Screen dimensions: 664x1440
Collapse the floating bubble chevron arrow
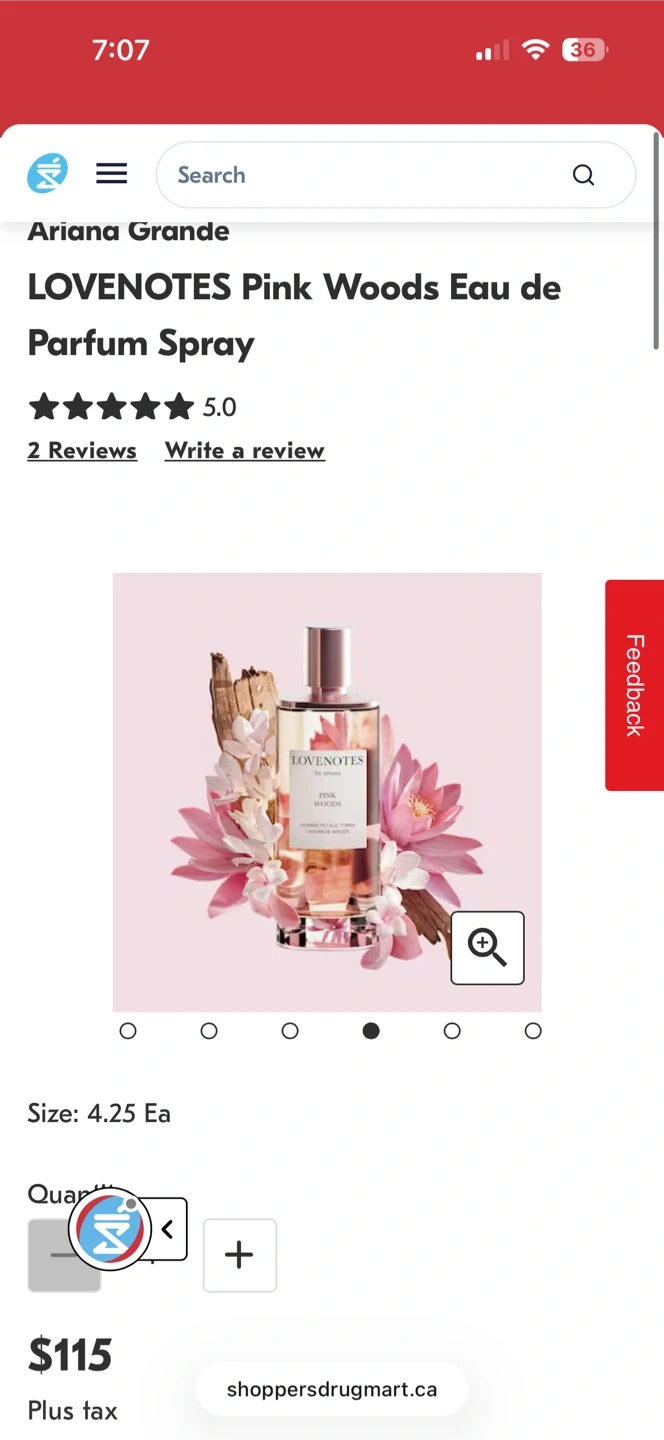(x=167, y=1229)
